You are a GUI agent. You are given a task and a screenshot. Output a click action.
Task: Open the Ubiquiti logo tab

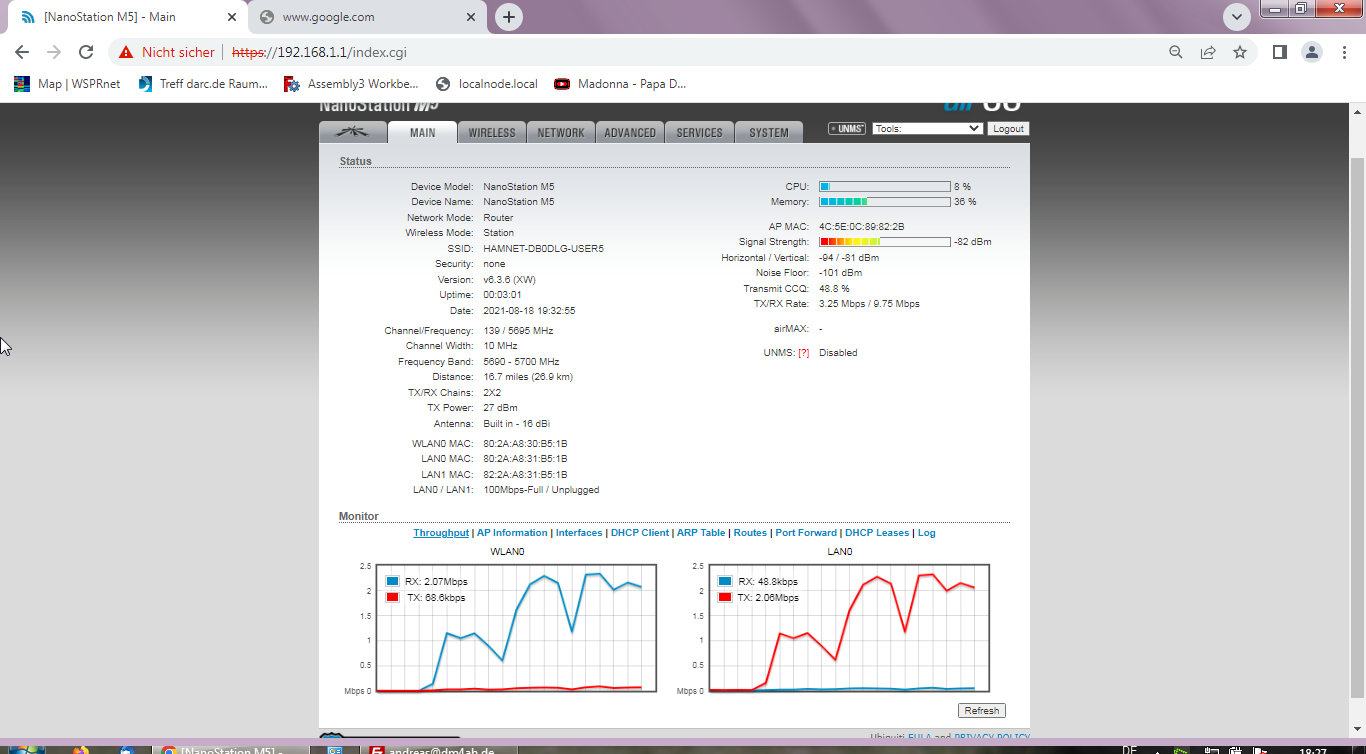coord(352,132)
